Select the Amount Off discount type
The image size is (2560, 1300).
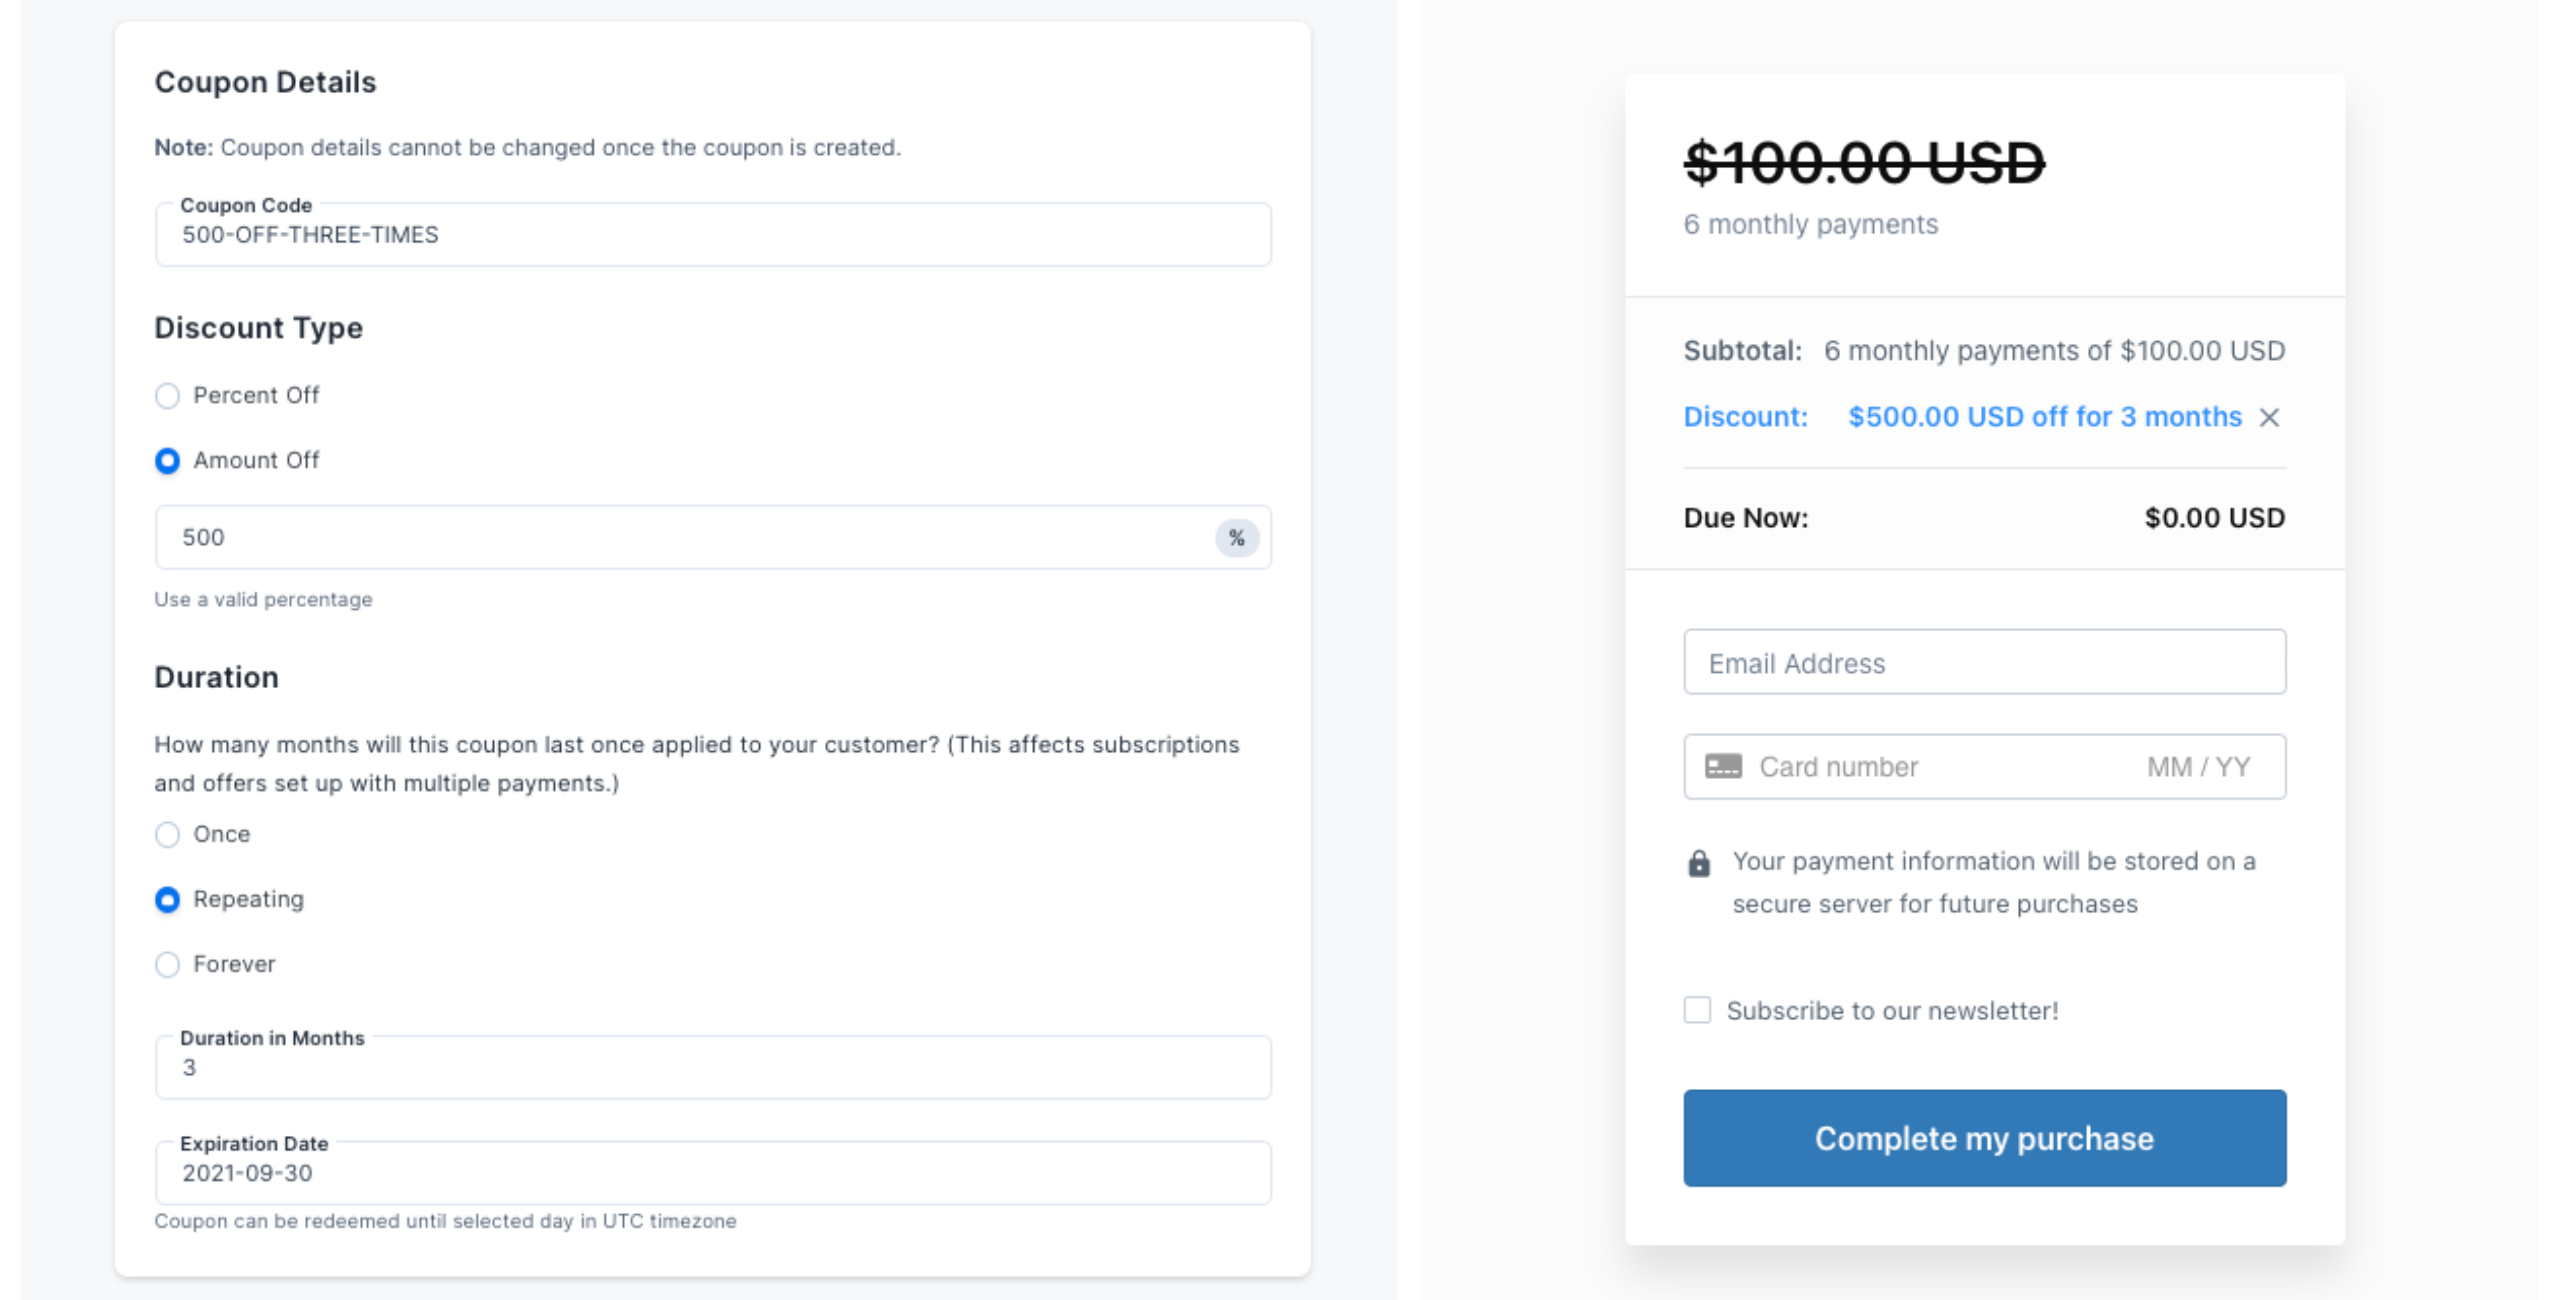click(167, 461)
